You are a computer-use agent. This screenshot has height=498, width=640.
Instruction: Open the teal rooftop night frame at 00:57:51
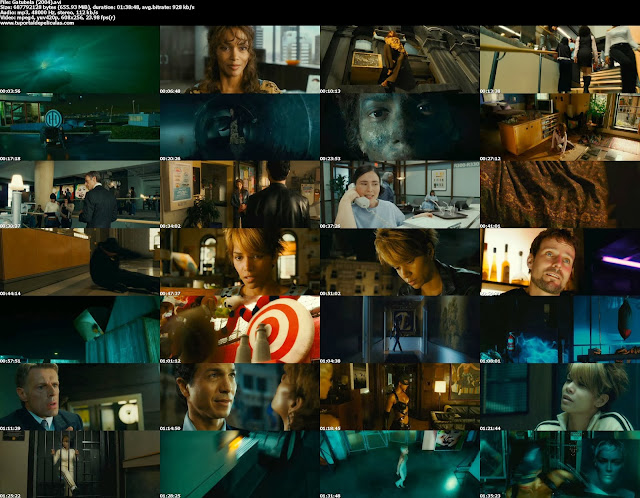(x=80, y=329)
